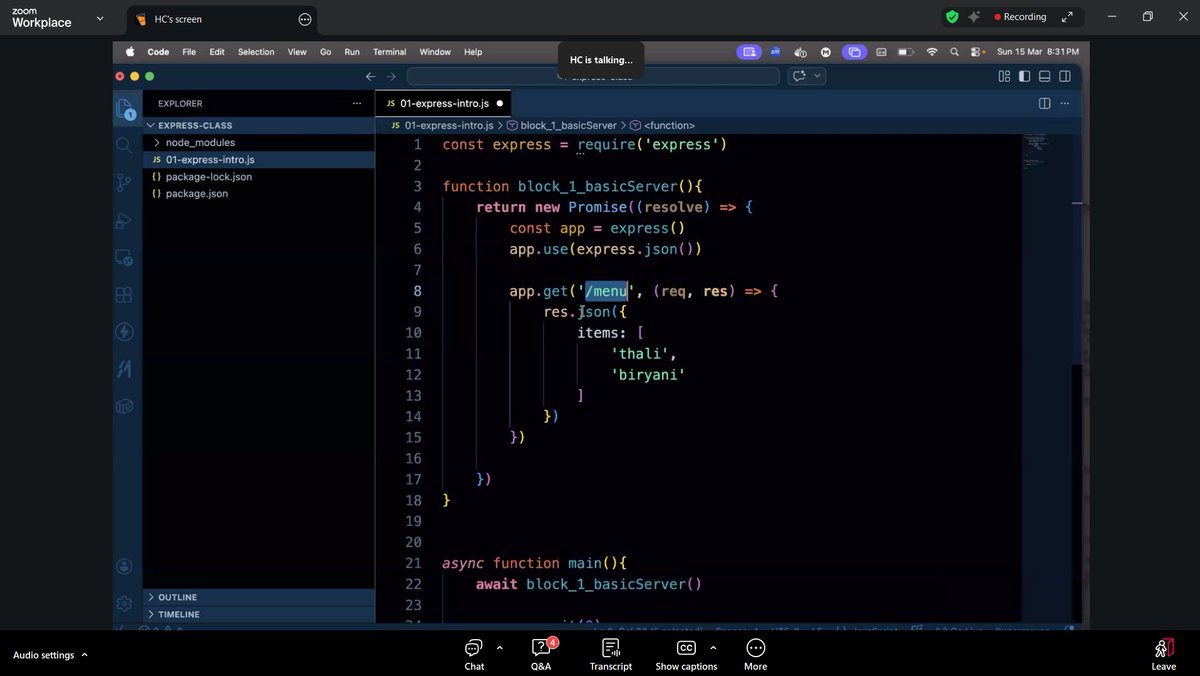Open Spotlight search in macOS menu bar
Screen dimensions: 1200x676
(x=955, y=52)
